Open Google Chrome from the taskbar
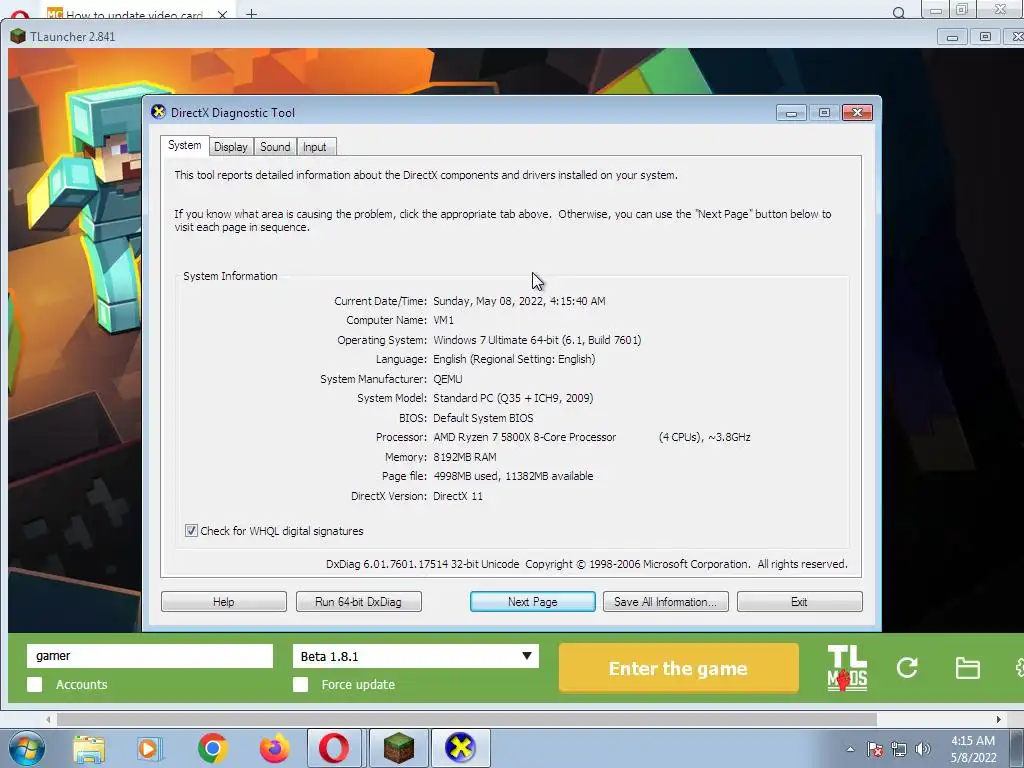This screenshot has width=1024, height=768. [212, 748]
